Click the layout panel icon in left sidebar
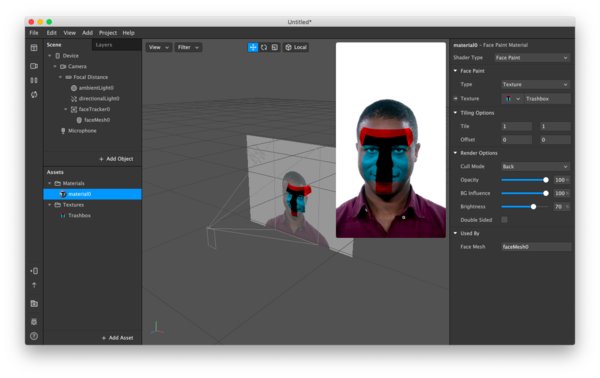The height and width of the screenshot is (378, 600). click(x=34, y=48)
